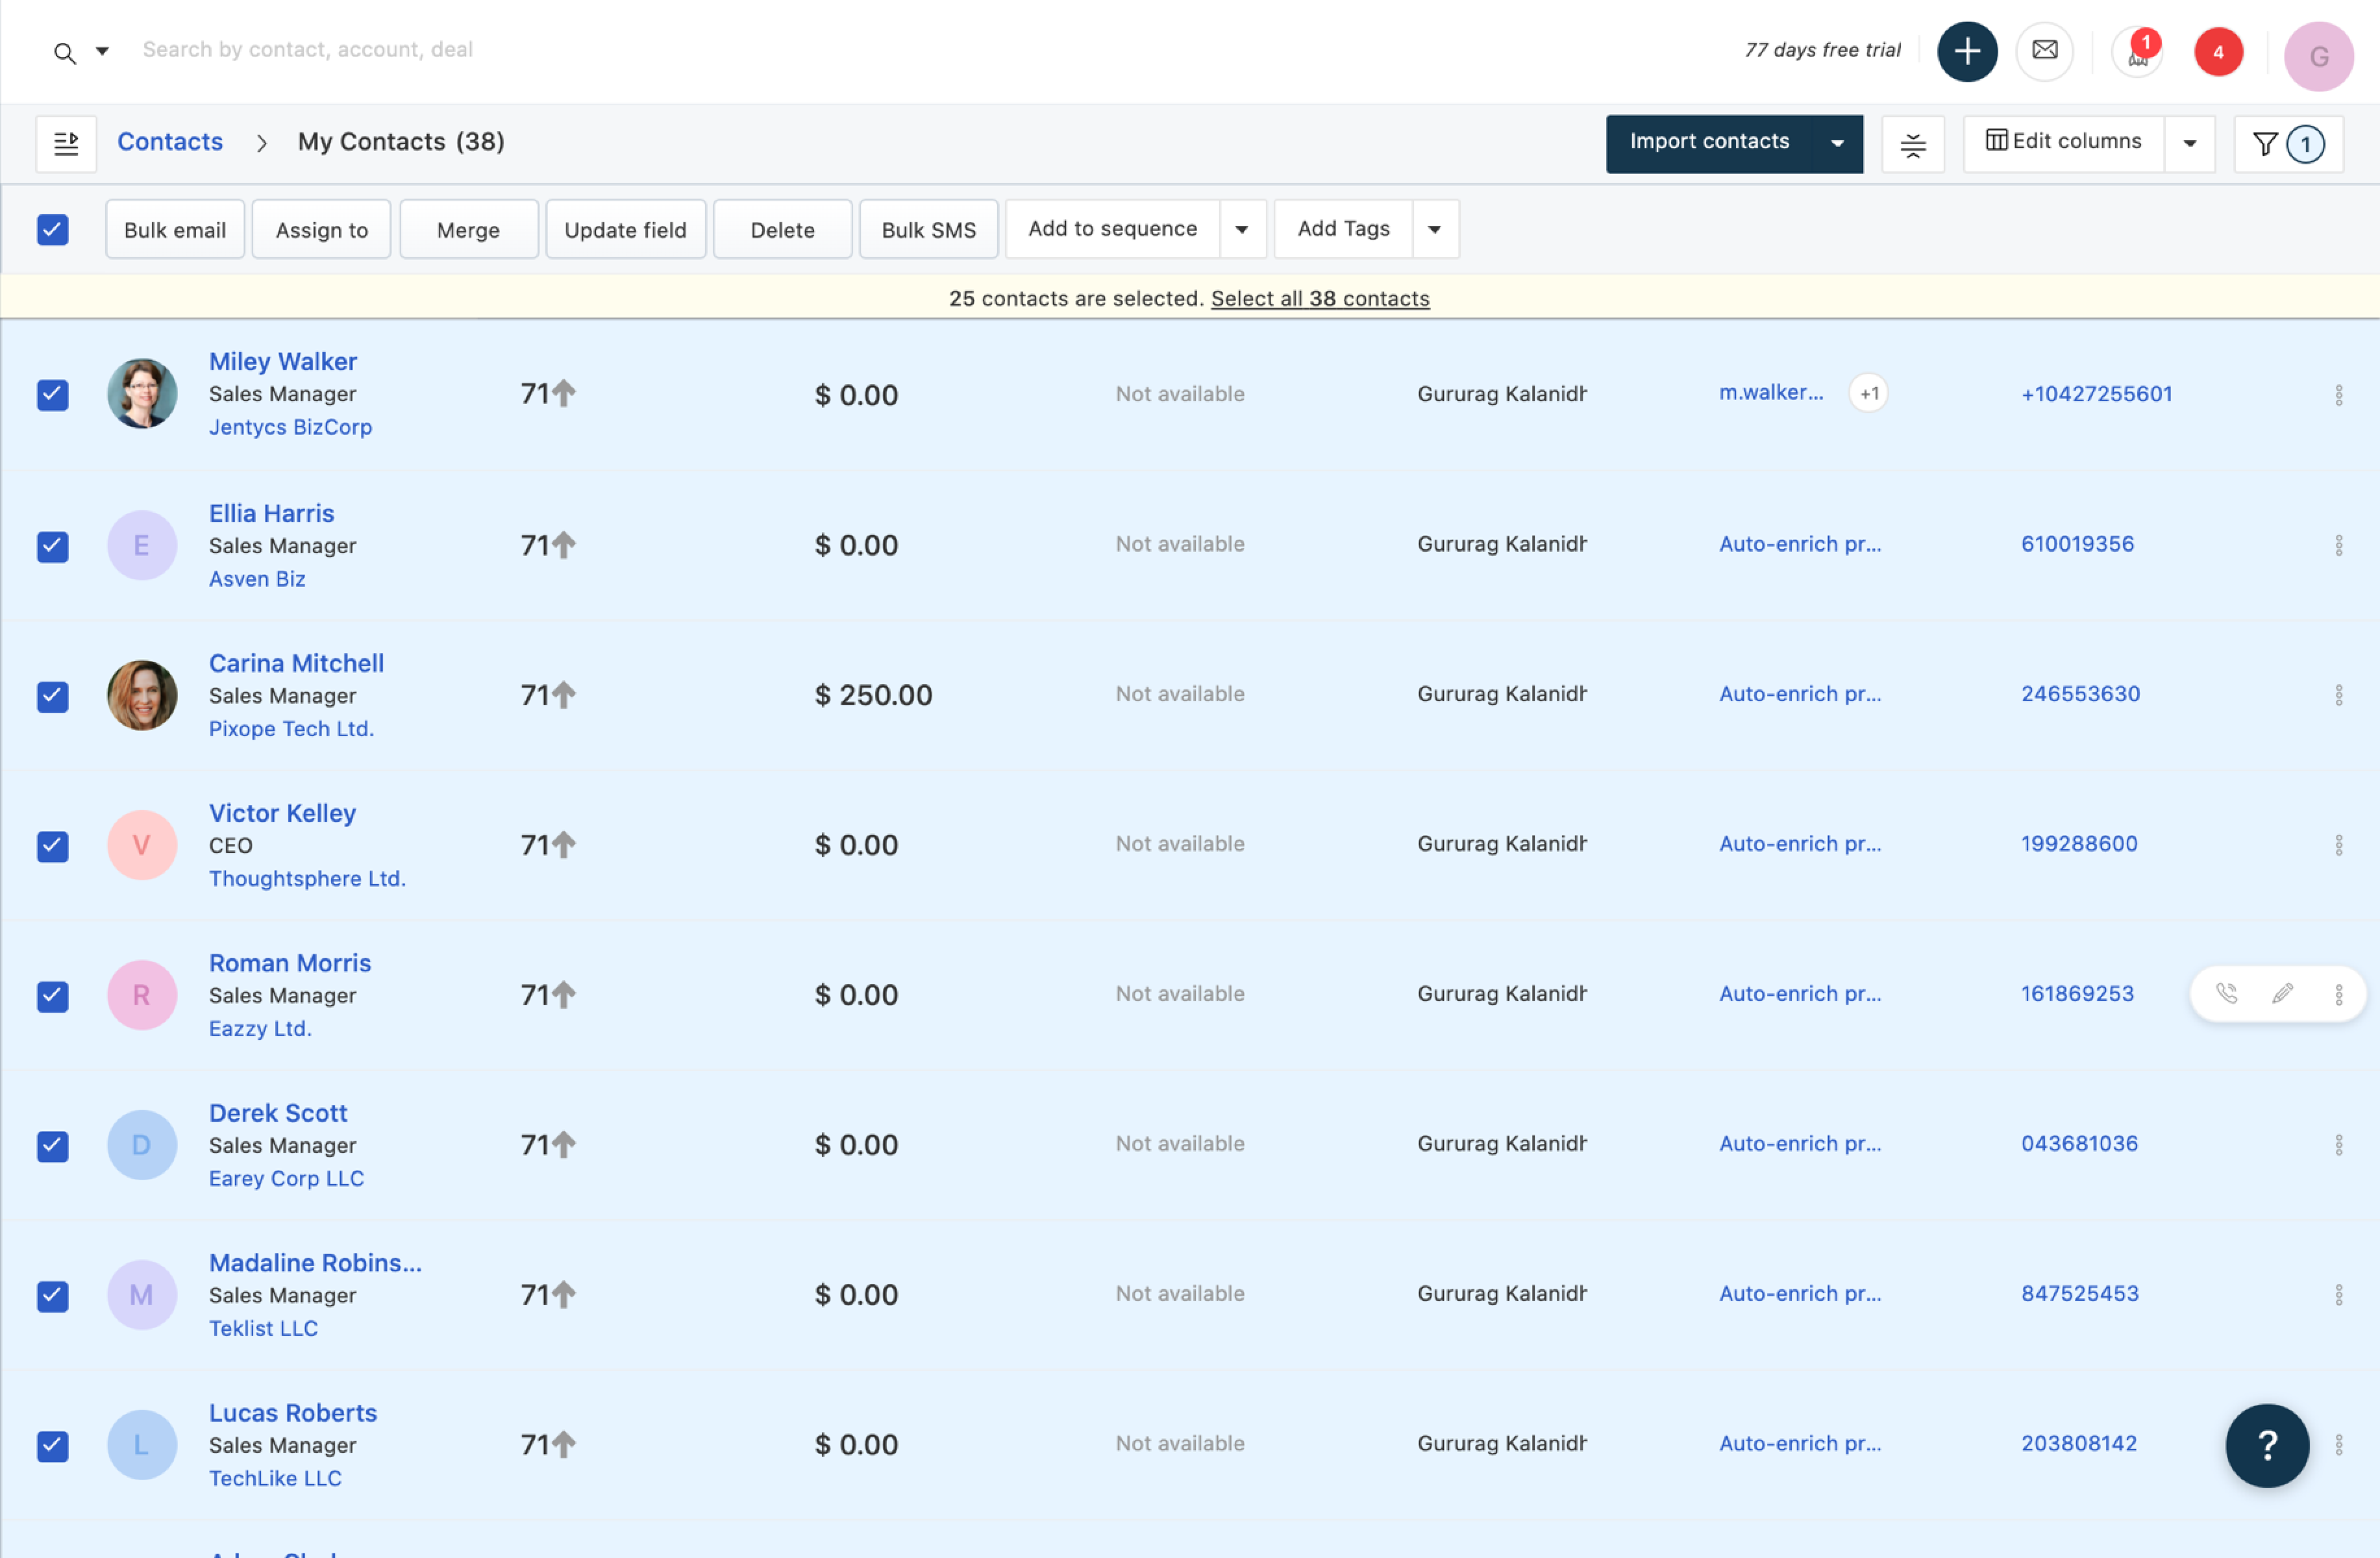Image resolution: width=2380 pixels, height=1558 pixels.
Task: Open the Add Tags dropdown arrow
Action: point(1434,229)
